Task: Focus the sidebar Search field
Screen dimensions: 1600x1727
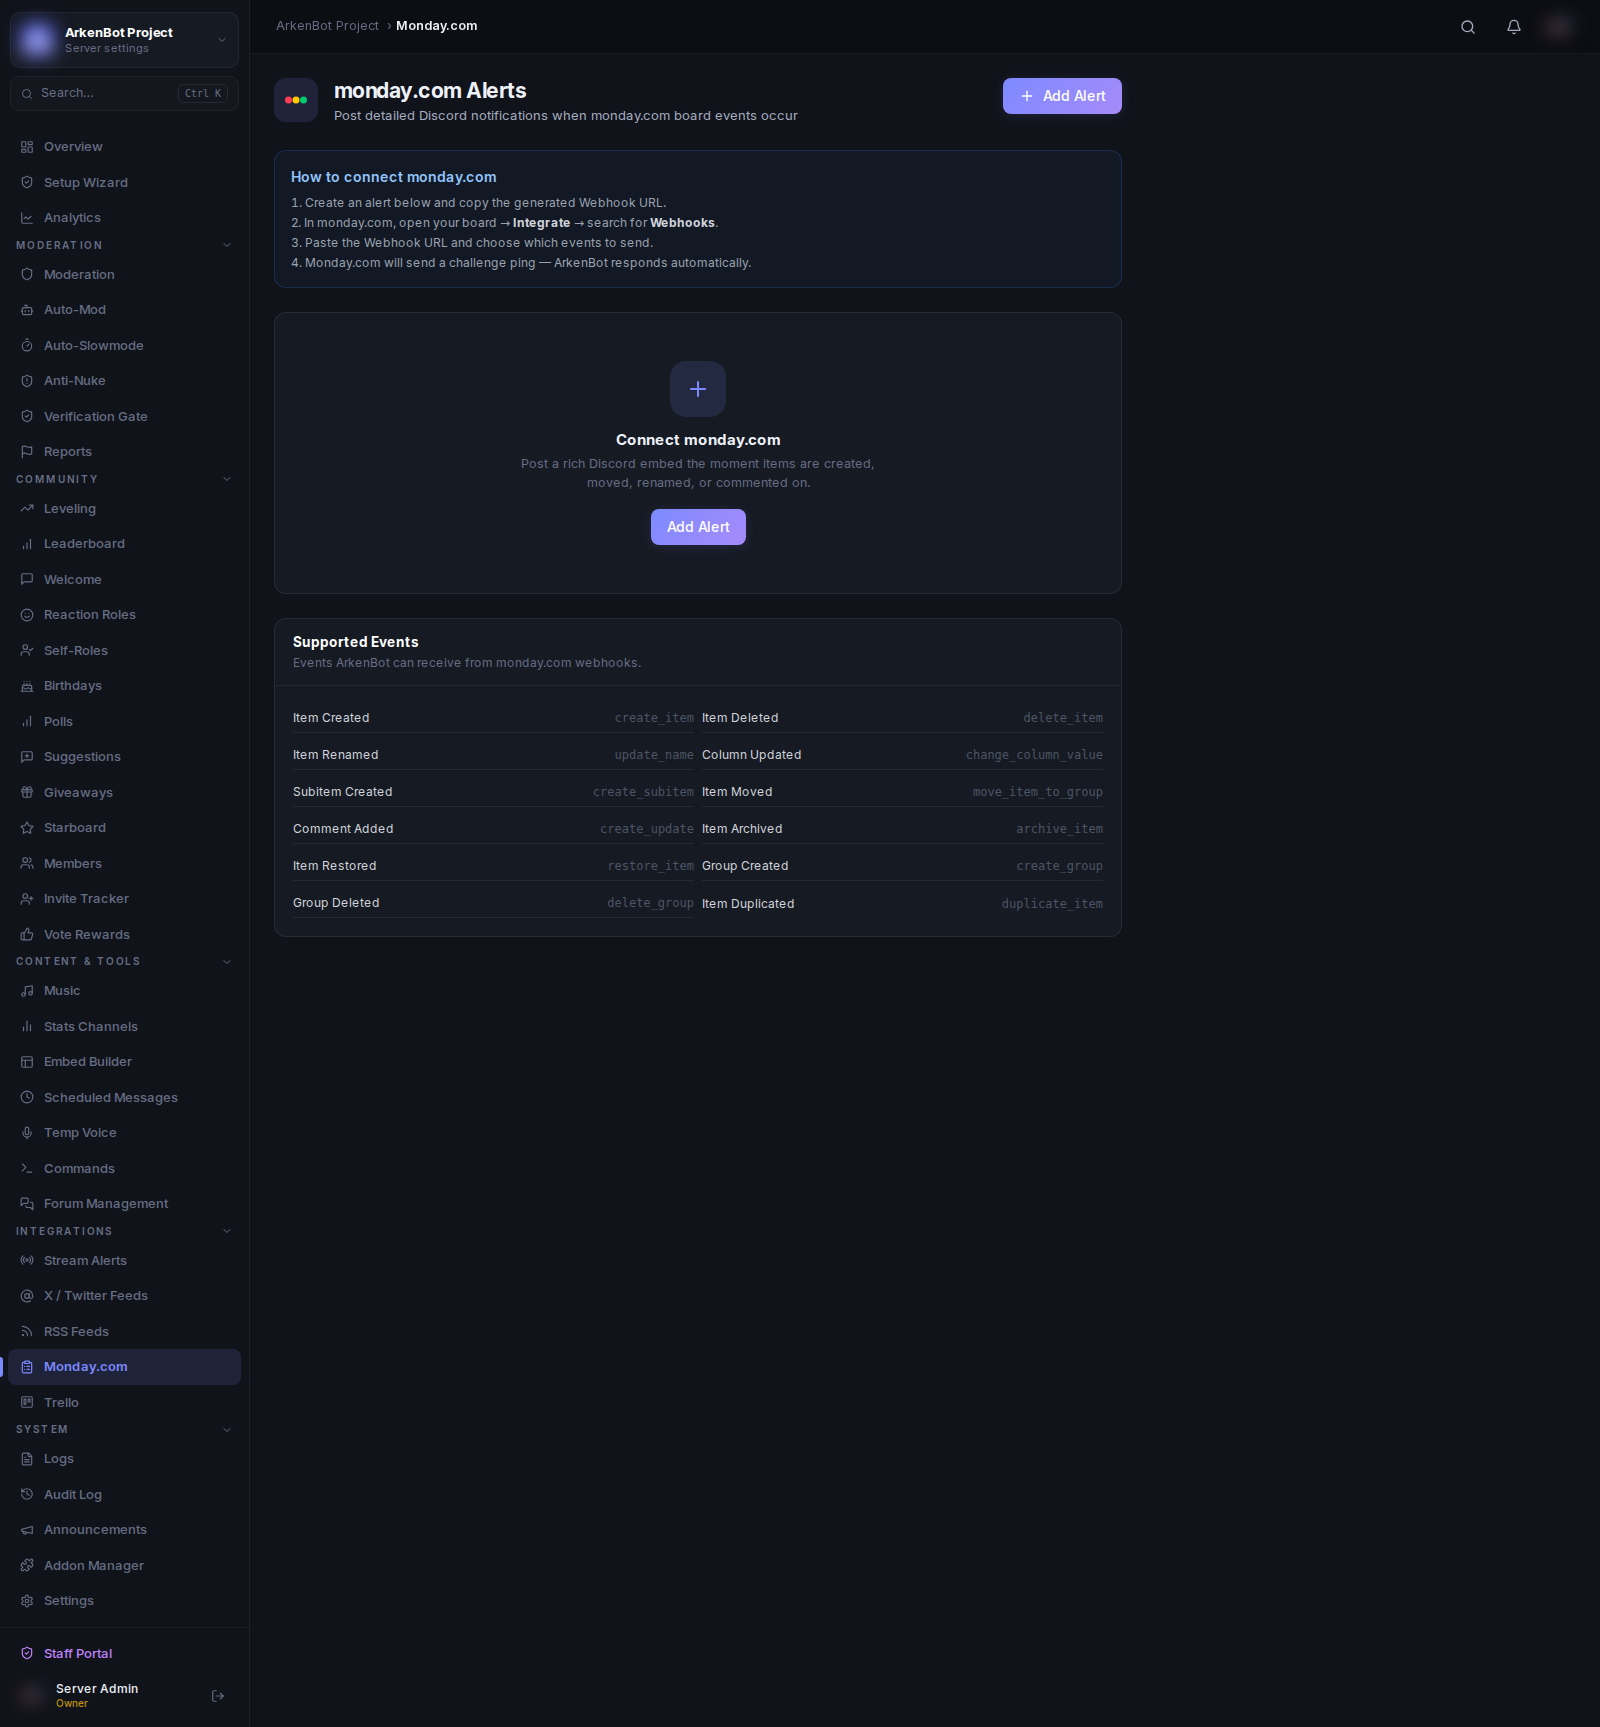Action: (124, 93)
